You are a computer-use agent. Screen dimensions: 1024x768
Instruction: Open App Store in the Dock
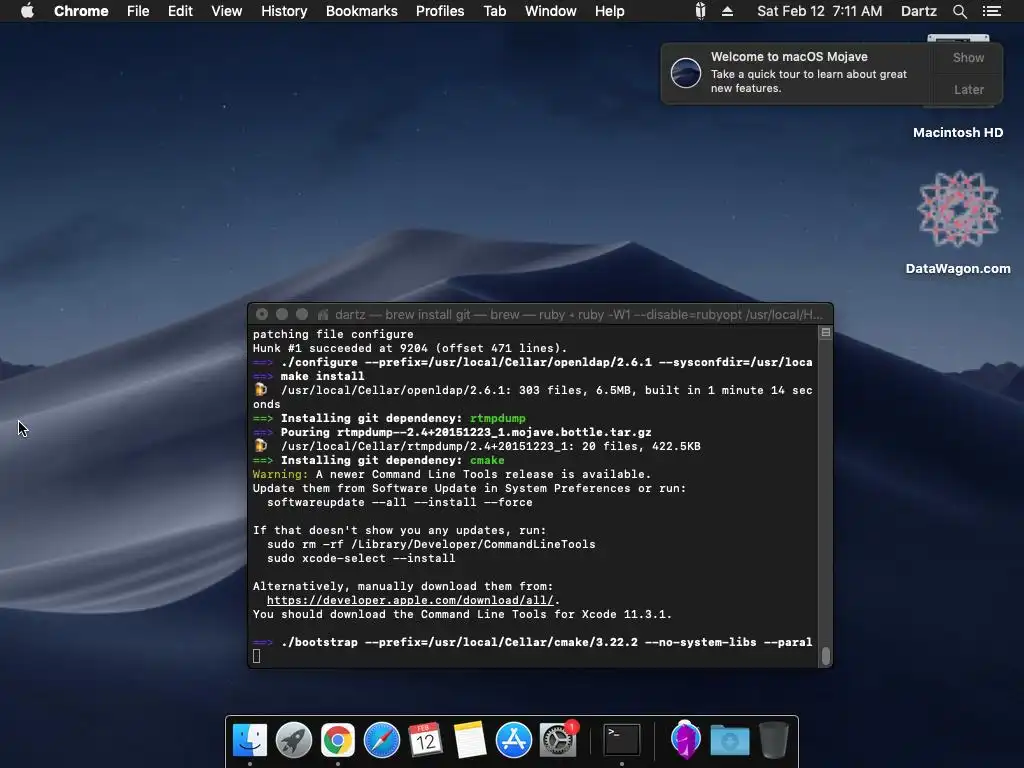point(513,741)
